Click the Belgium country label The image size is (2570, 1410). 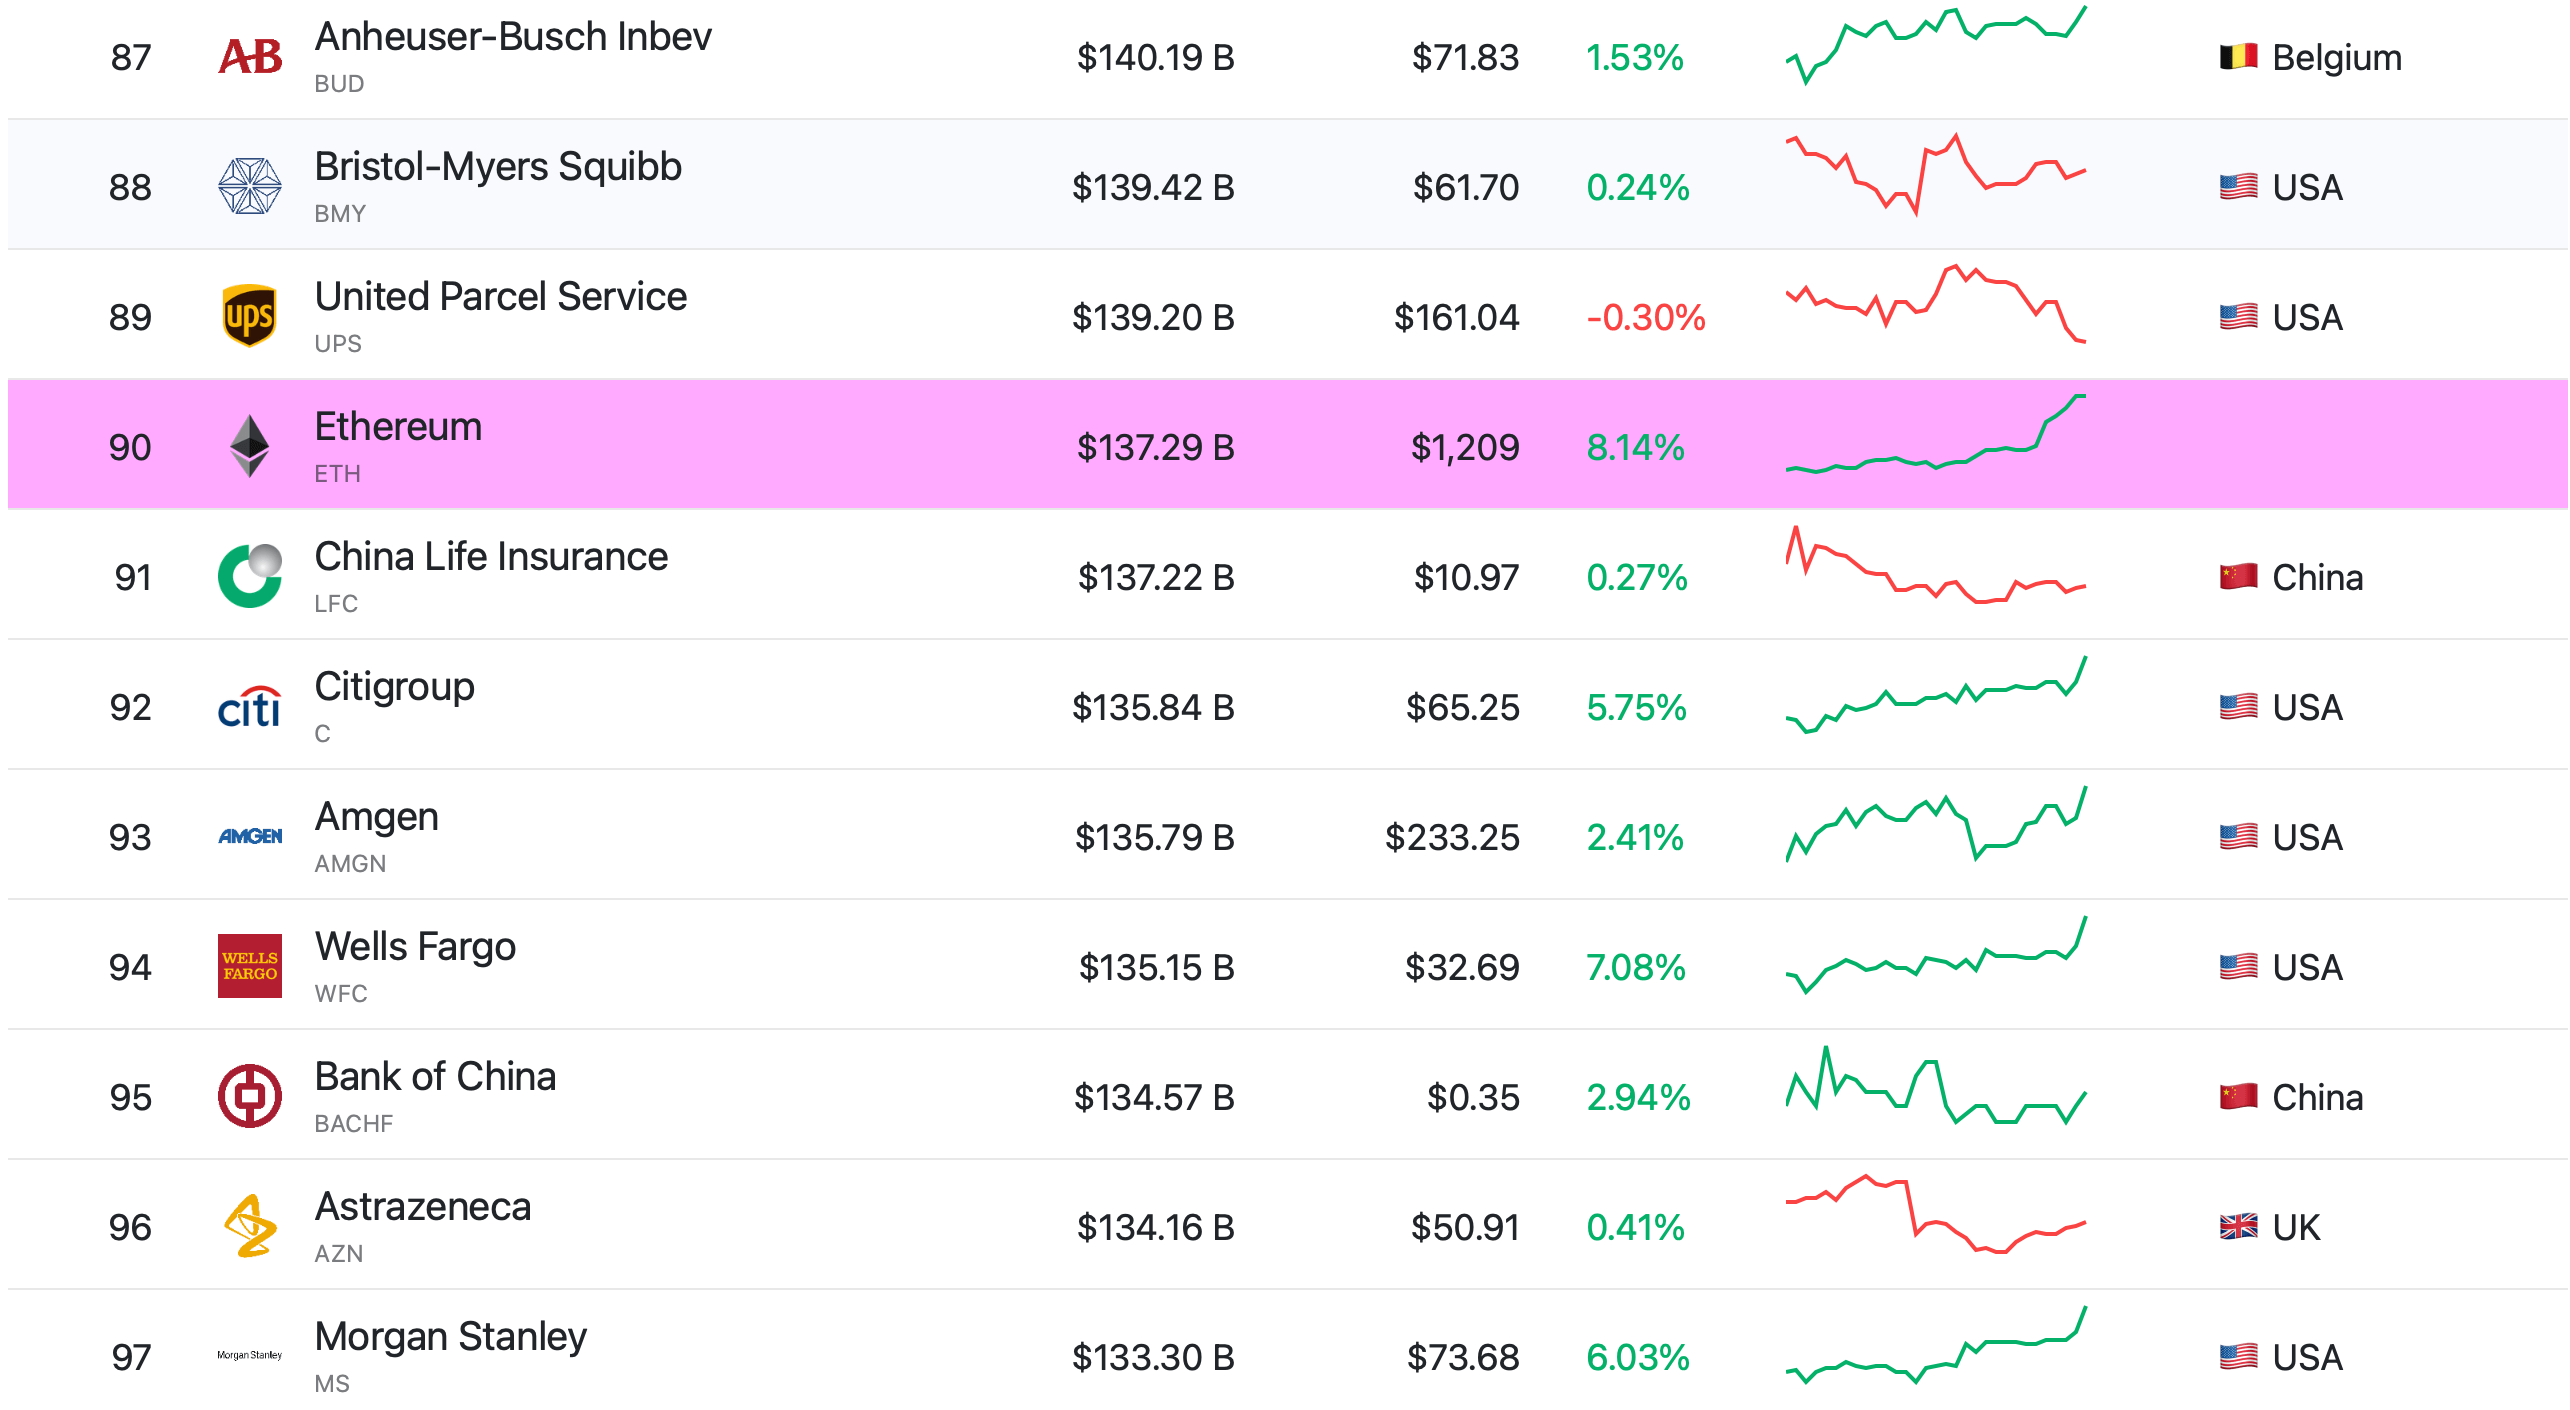(x=2337, y=58)
